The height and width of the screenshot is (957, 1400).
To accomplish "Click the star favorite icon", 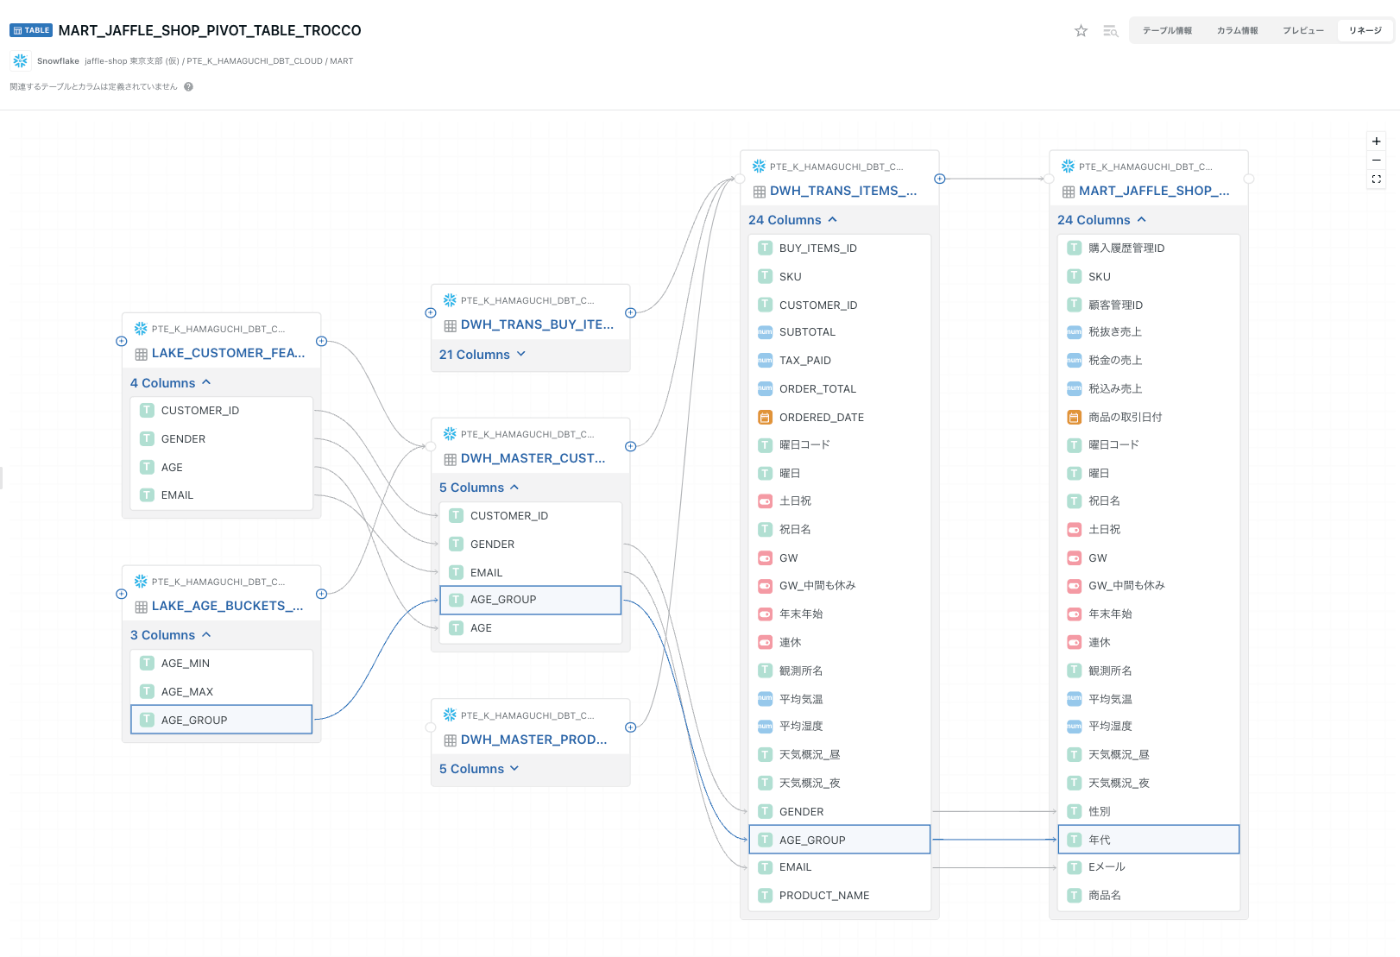I will 1081,31.
